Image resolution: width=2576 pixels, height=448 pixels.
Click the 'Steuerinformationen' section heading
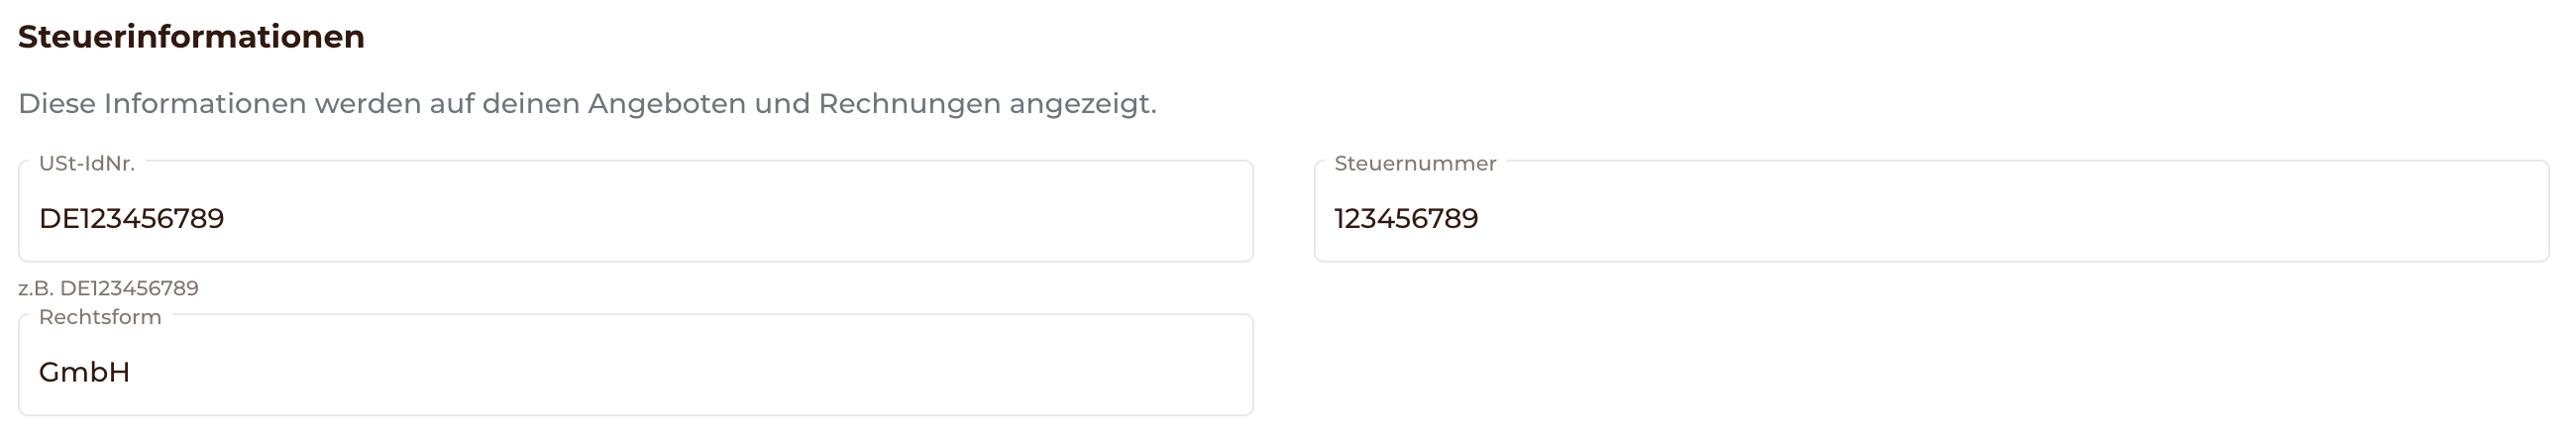[191, 37]
